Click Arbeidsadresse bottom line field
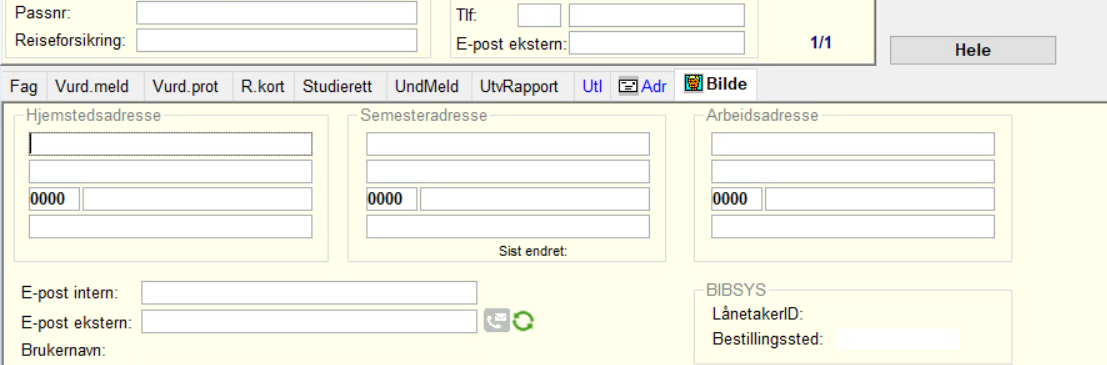Viewport: 1107px width, 365px height. (x=853, y=227)
